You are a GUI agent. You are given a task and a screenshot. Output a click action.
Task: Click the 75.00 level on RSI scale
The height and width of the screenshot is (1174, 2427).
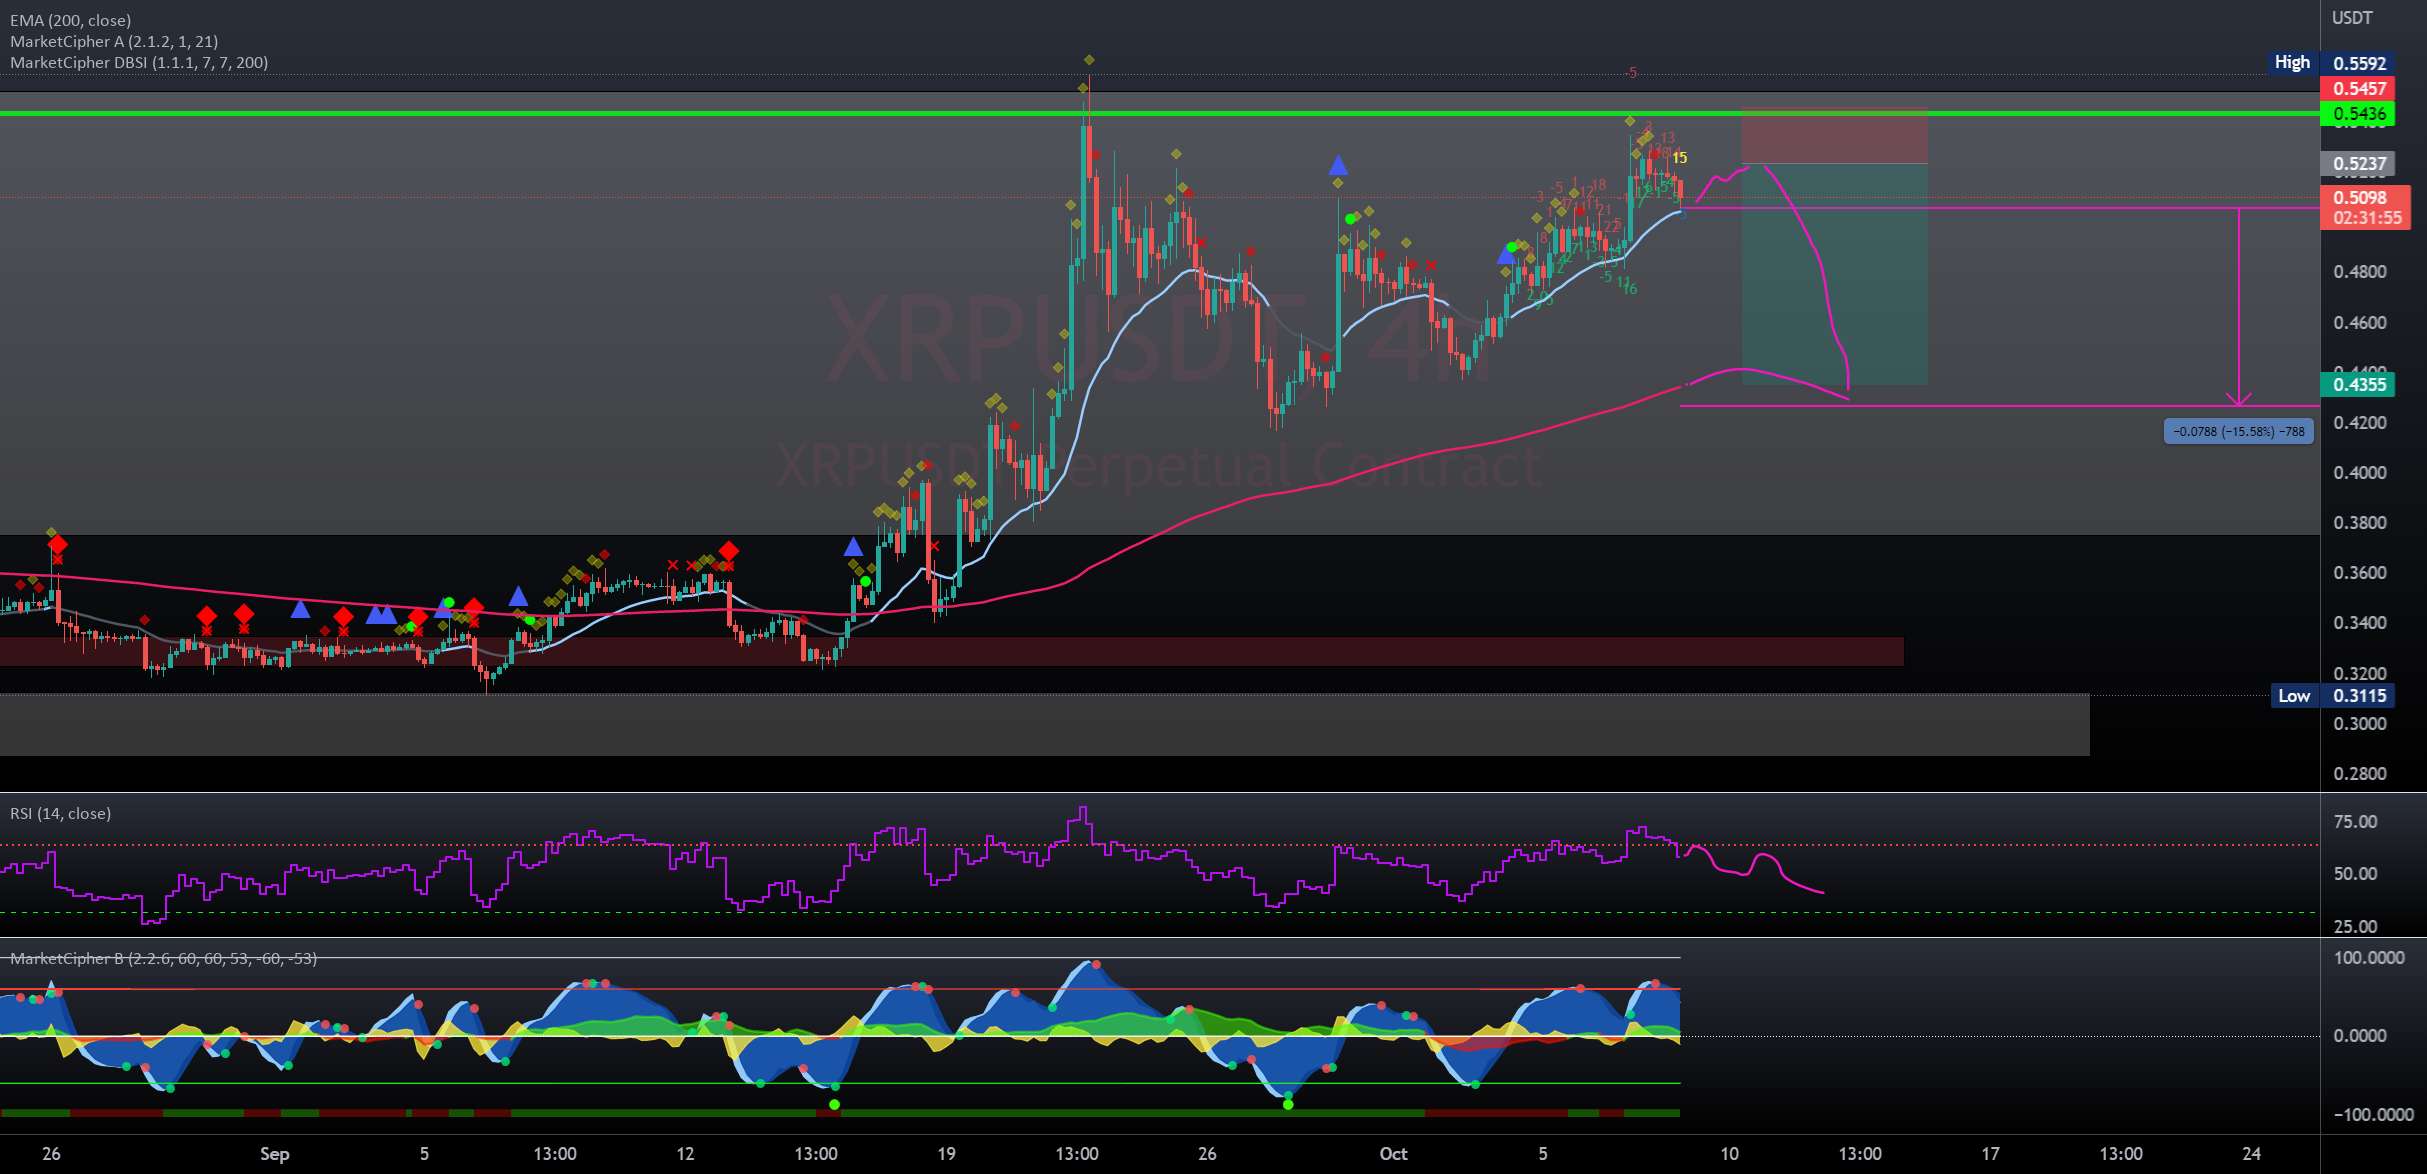2355,821
